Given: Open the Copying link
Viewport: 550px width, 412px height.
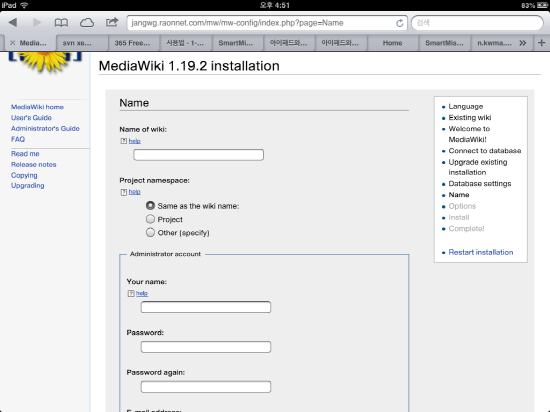Looking at the screenshot, I should tap(24, 175).
